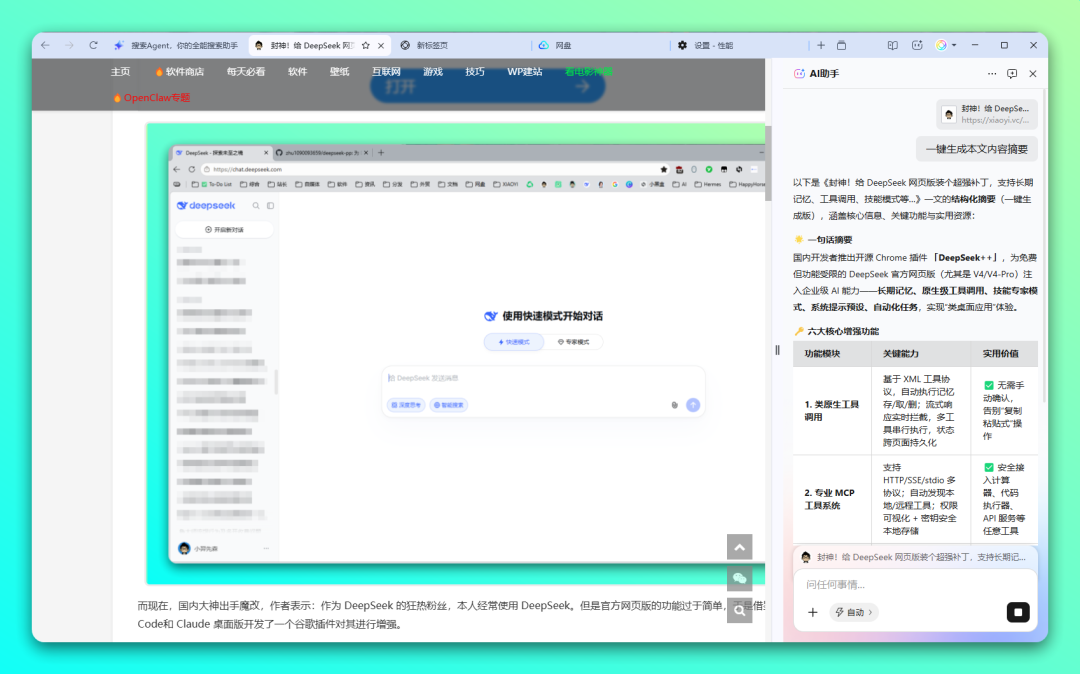
Task: Click the back-to-top arrow button
Action: coord(740,547)
